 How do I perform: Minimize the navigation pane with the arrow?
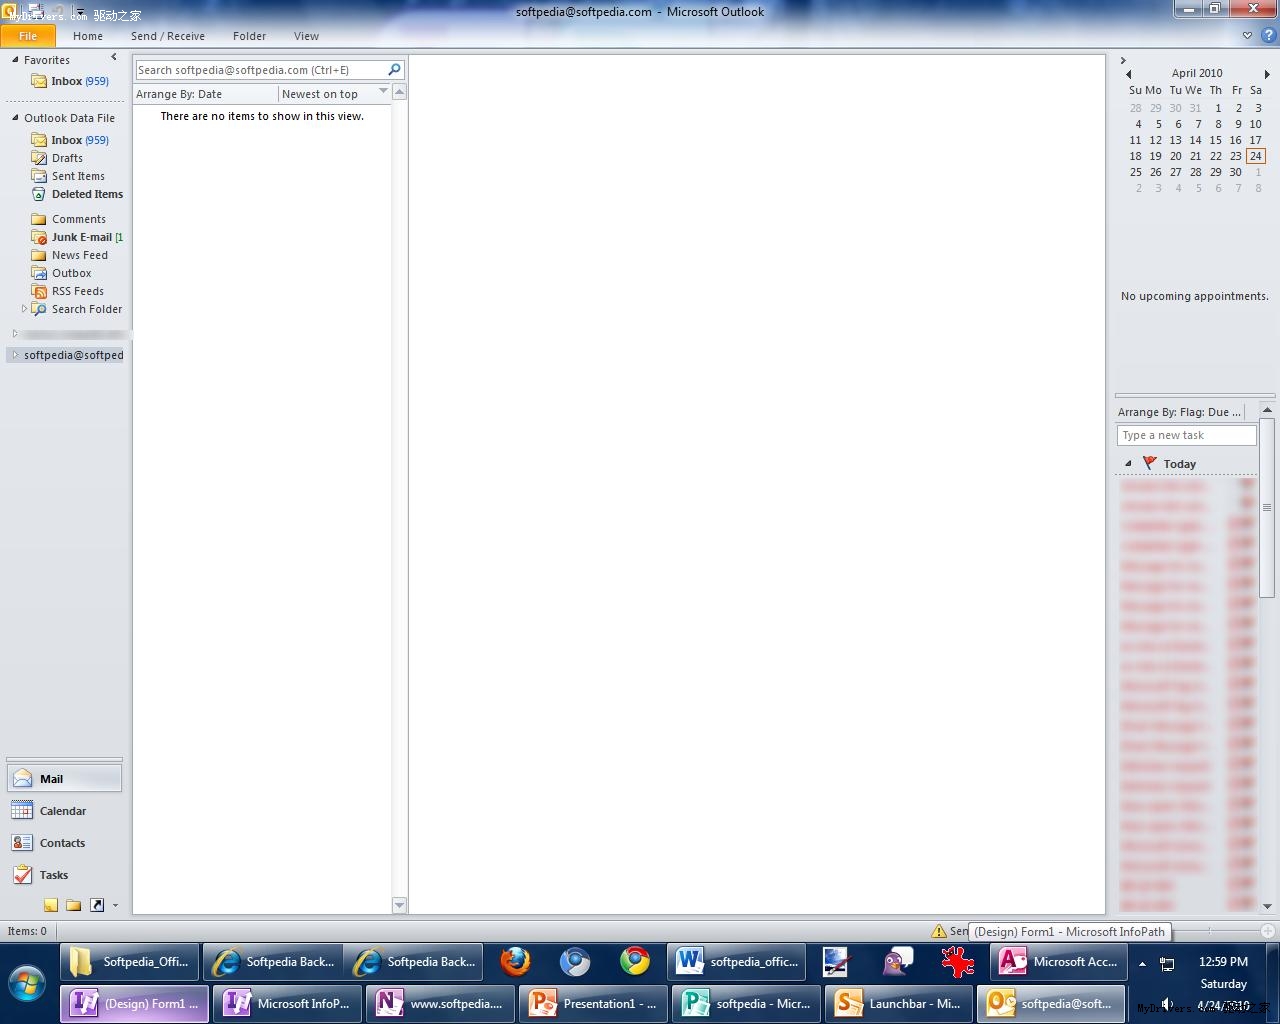click(x=114, y=57)
